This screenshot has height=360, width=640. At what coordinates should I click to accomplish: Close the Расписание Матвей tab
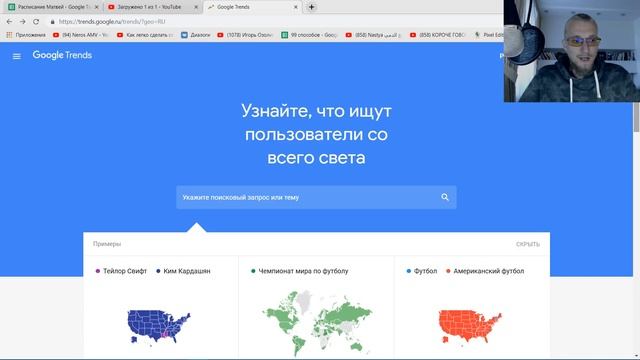97,7
